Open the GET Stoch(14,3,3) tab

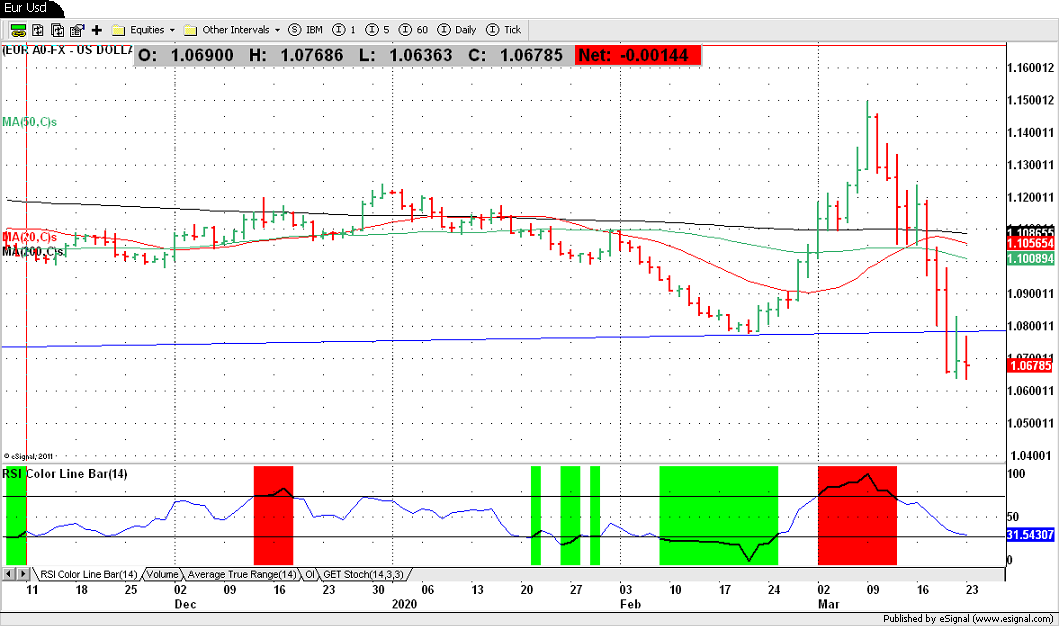click(x=363, y=575)
